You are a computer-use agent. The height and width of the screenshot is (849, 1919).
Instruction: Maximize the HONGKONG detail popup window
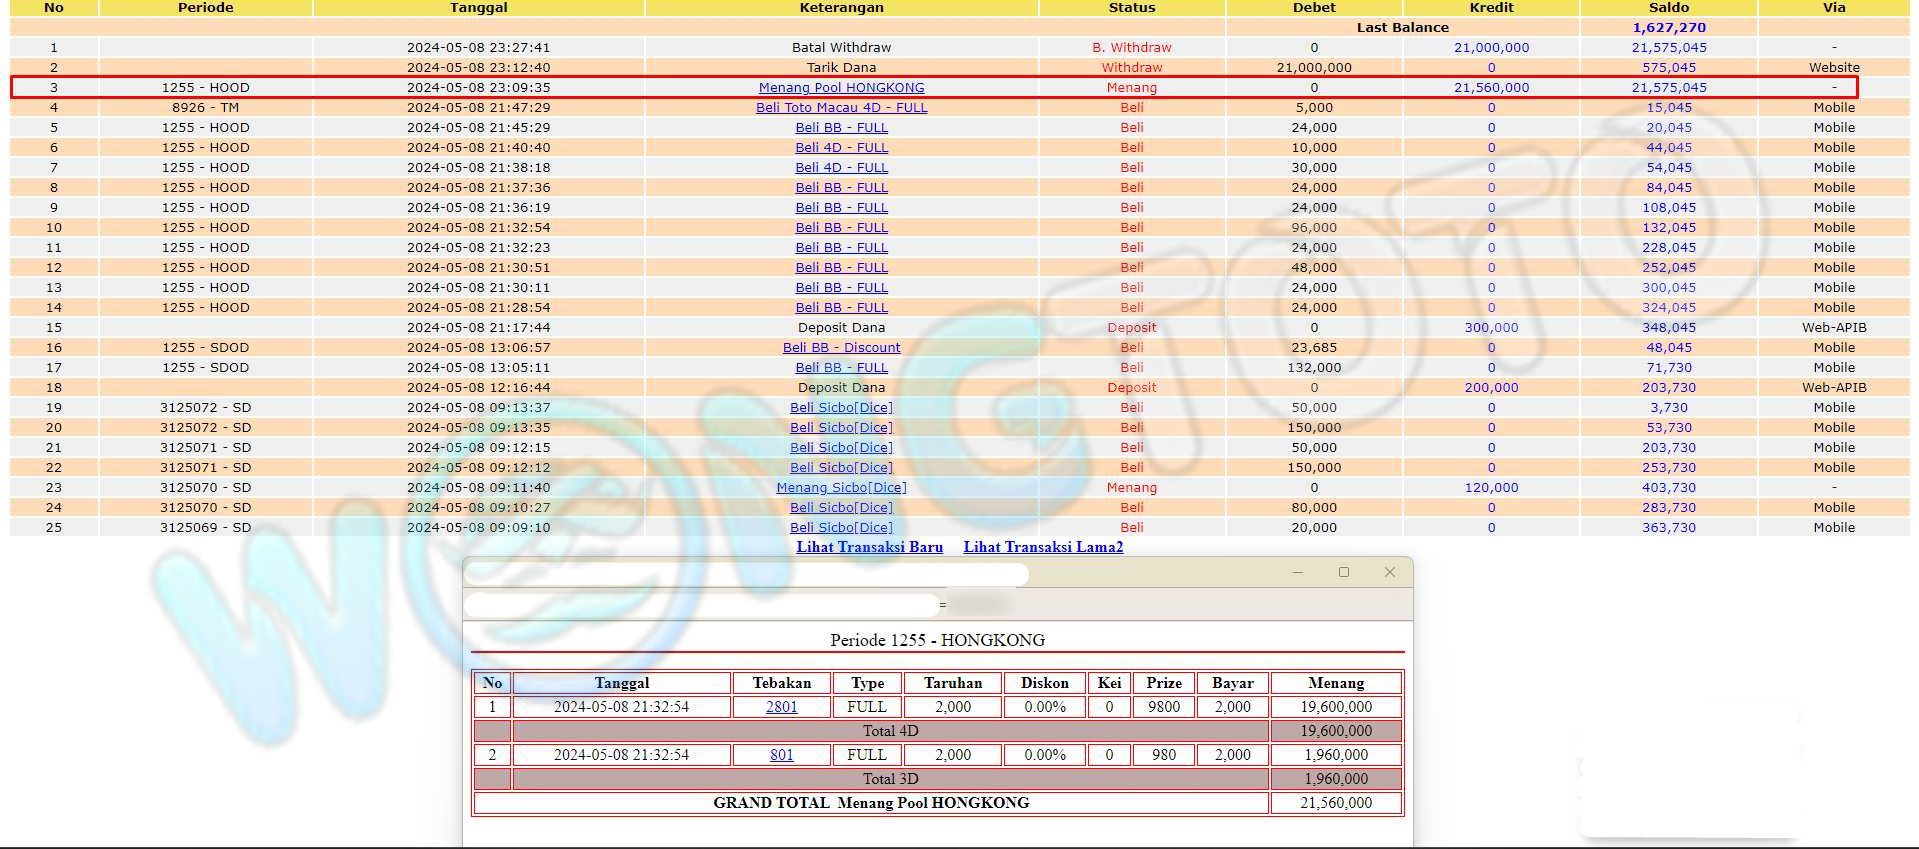[1344, 572]
